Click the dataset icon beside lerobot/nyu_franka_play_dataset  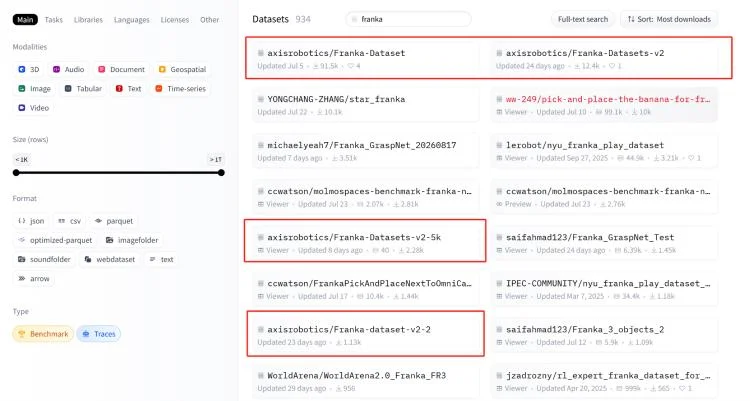tap(499, 145)
